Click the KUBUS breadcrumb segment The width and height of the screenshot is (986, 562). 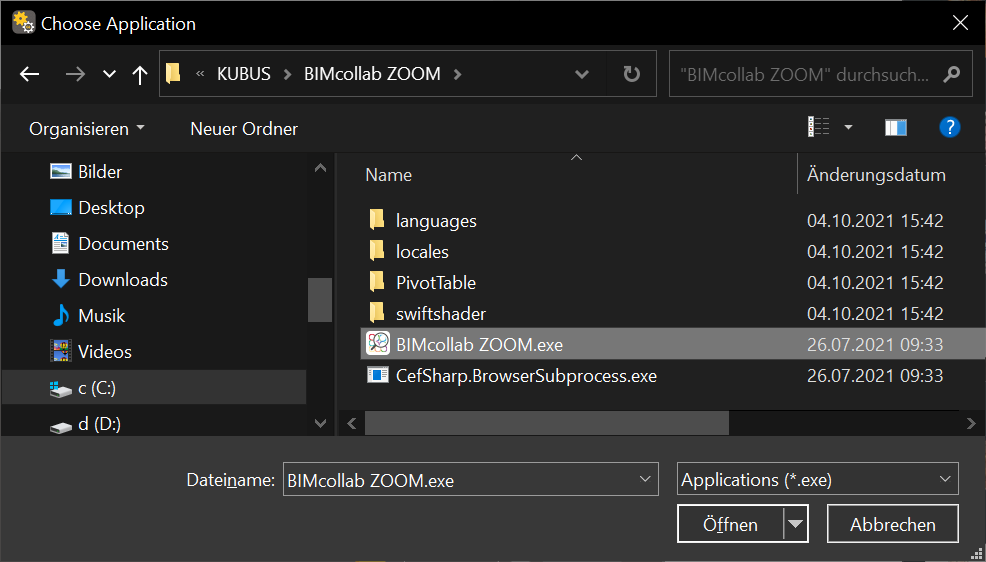click(x=243, y=74)
